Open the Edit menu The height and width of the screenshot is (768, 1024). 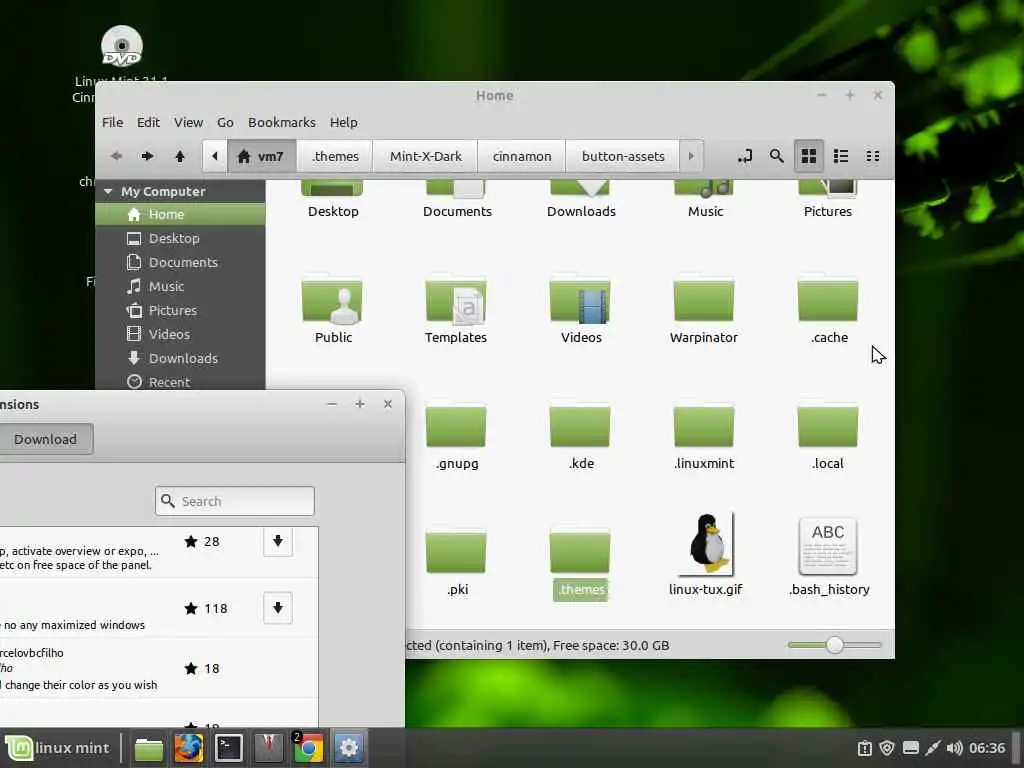click(x=148, y=122)
